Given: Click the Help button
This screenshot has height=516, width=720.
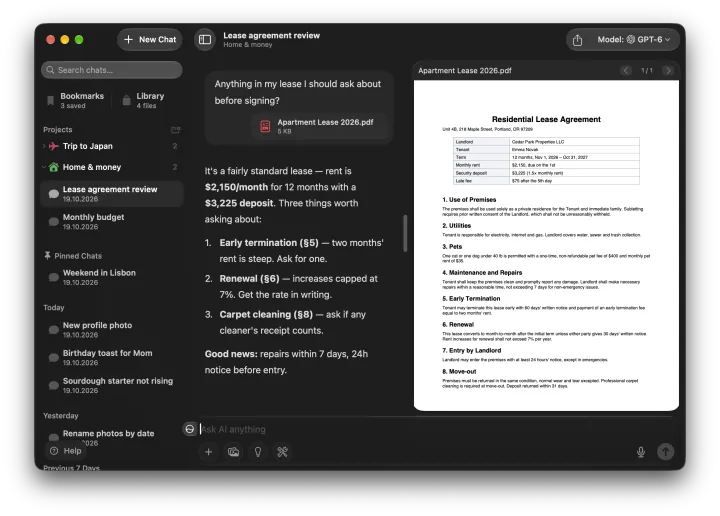Looking at the screenshot, I should [66, 451].
